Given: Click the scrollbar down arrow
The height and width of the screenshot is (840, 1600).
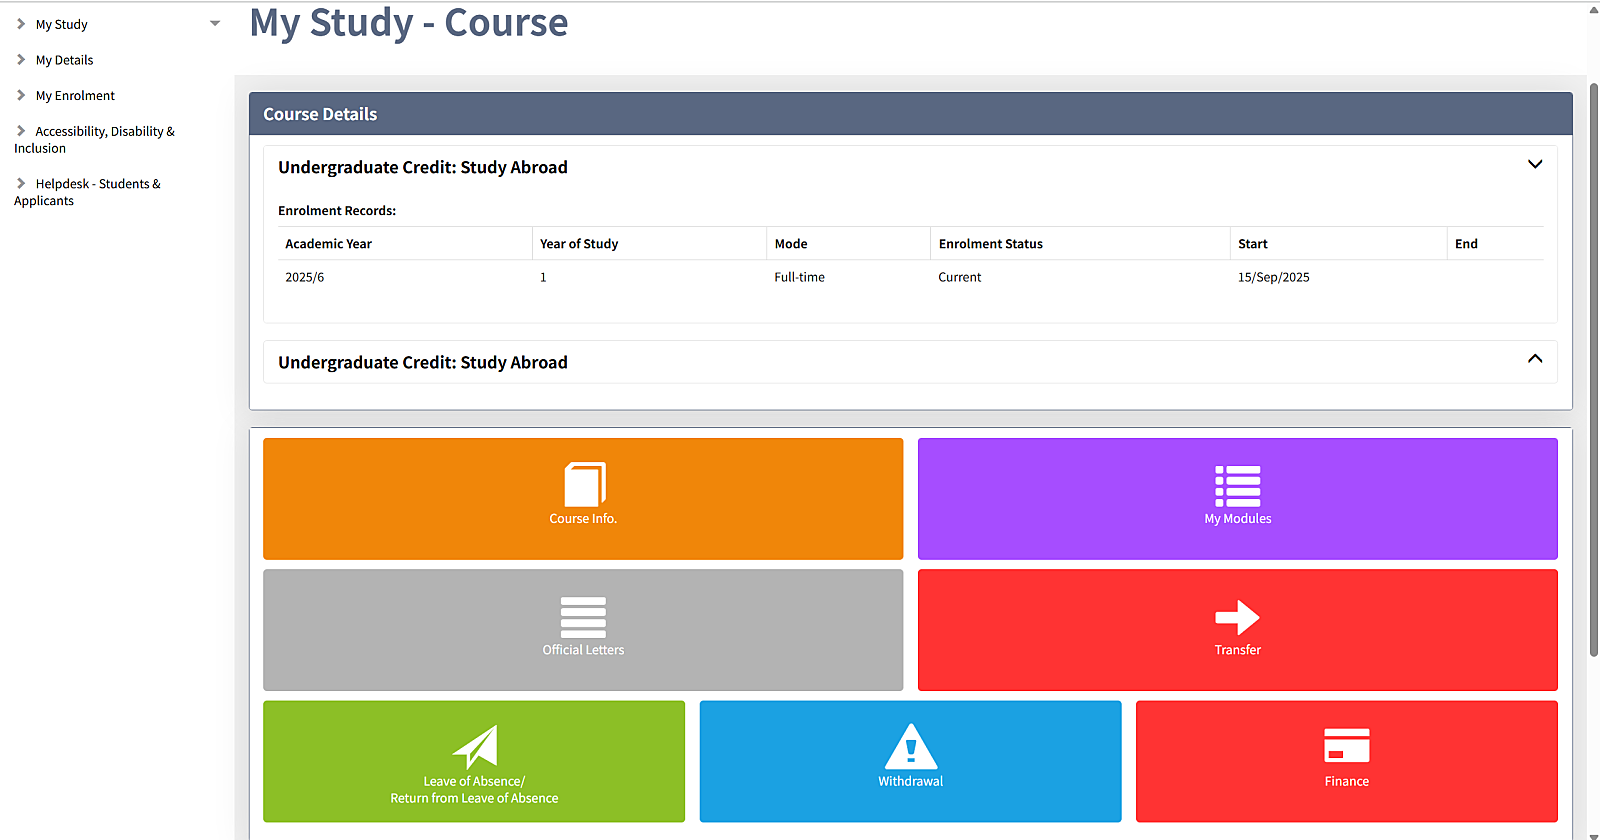Looking at the screenshot, I should pyautogui.click(x=1593, y=834).
